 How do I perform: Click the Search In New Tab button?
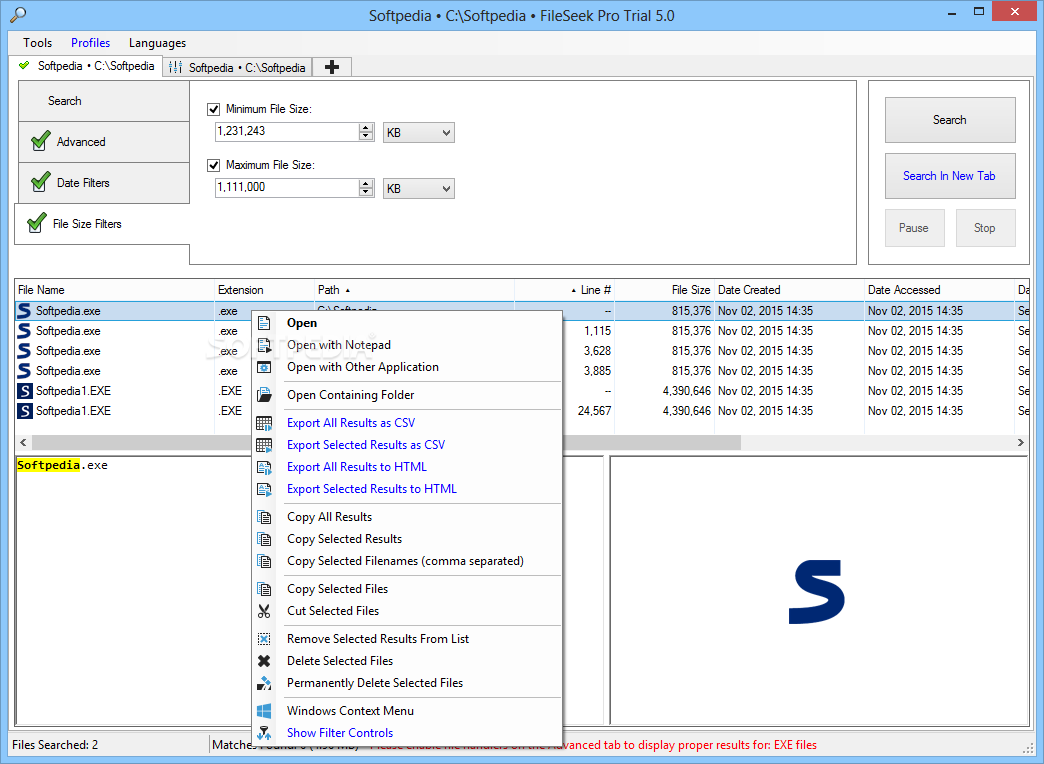click(x=950, y=176)
